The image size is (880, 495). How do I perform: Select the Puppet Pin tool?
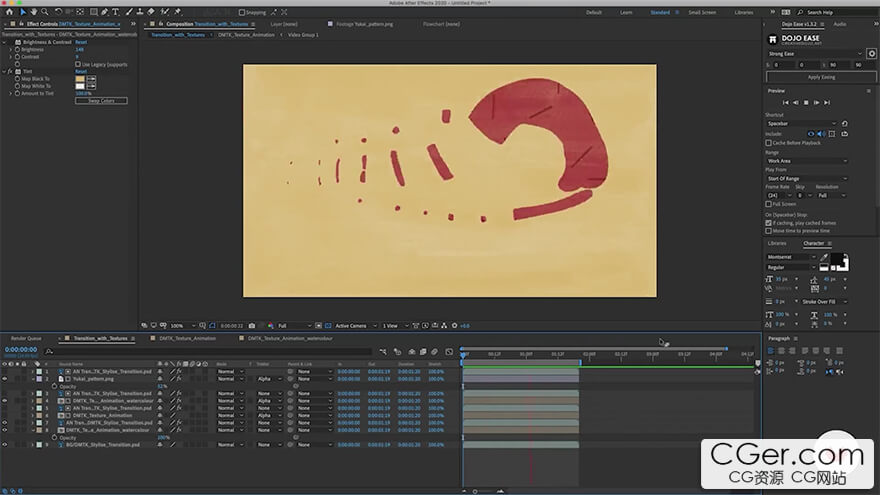[x=178, y=12]
